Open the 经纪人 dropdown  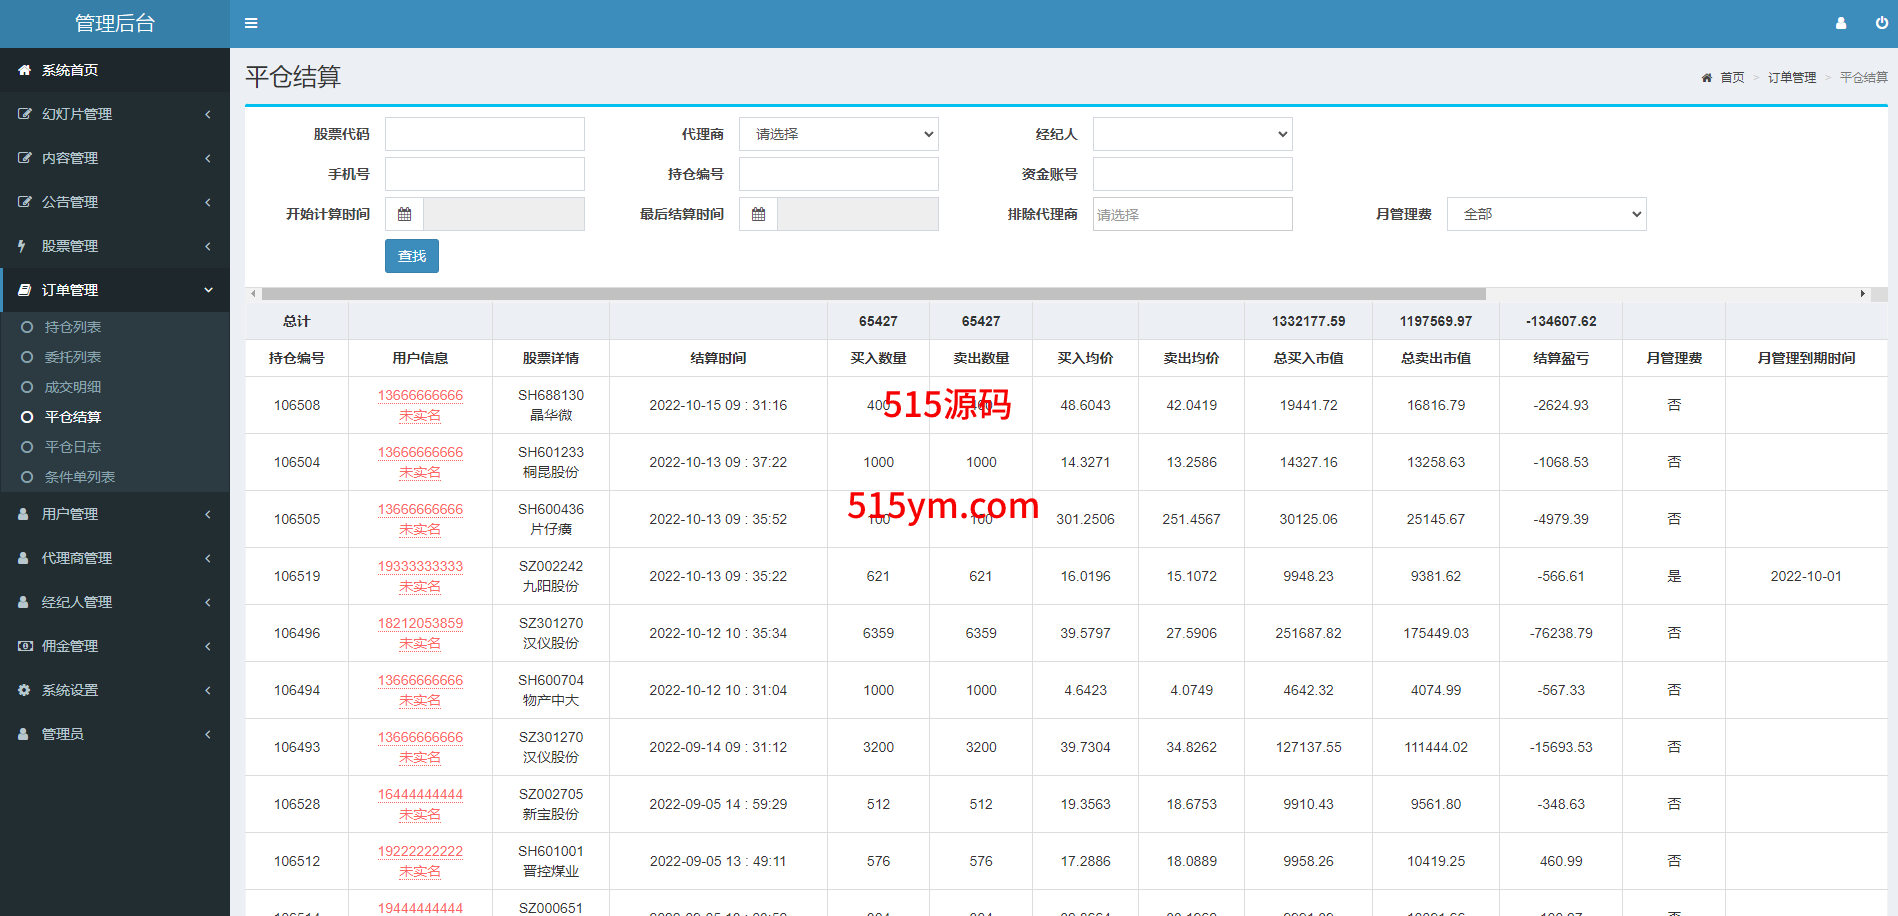coord(1192,134)
